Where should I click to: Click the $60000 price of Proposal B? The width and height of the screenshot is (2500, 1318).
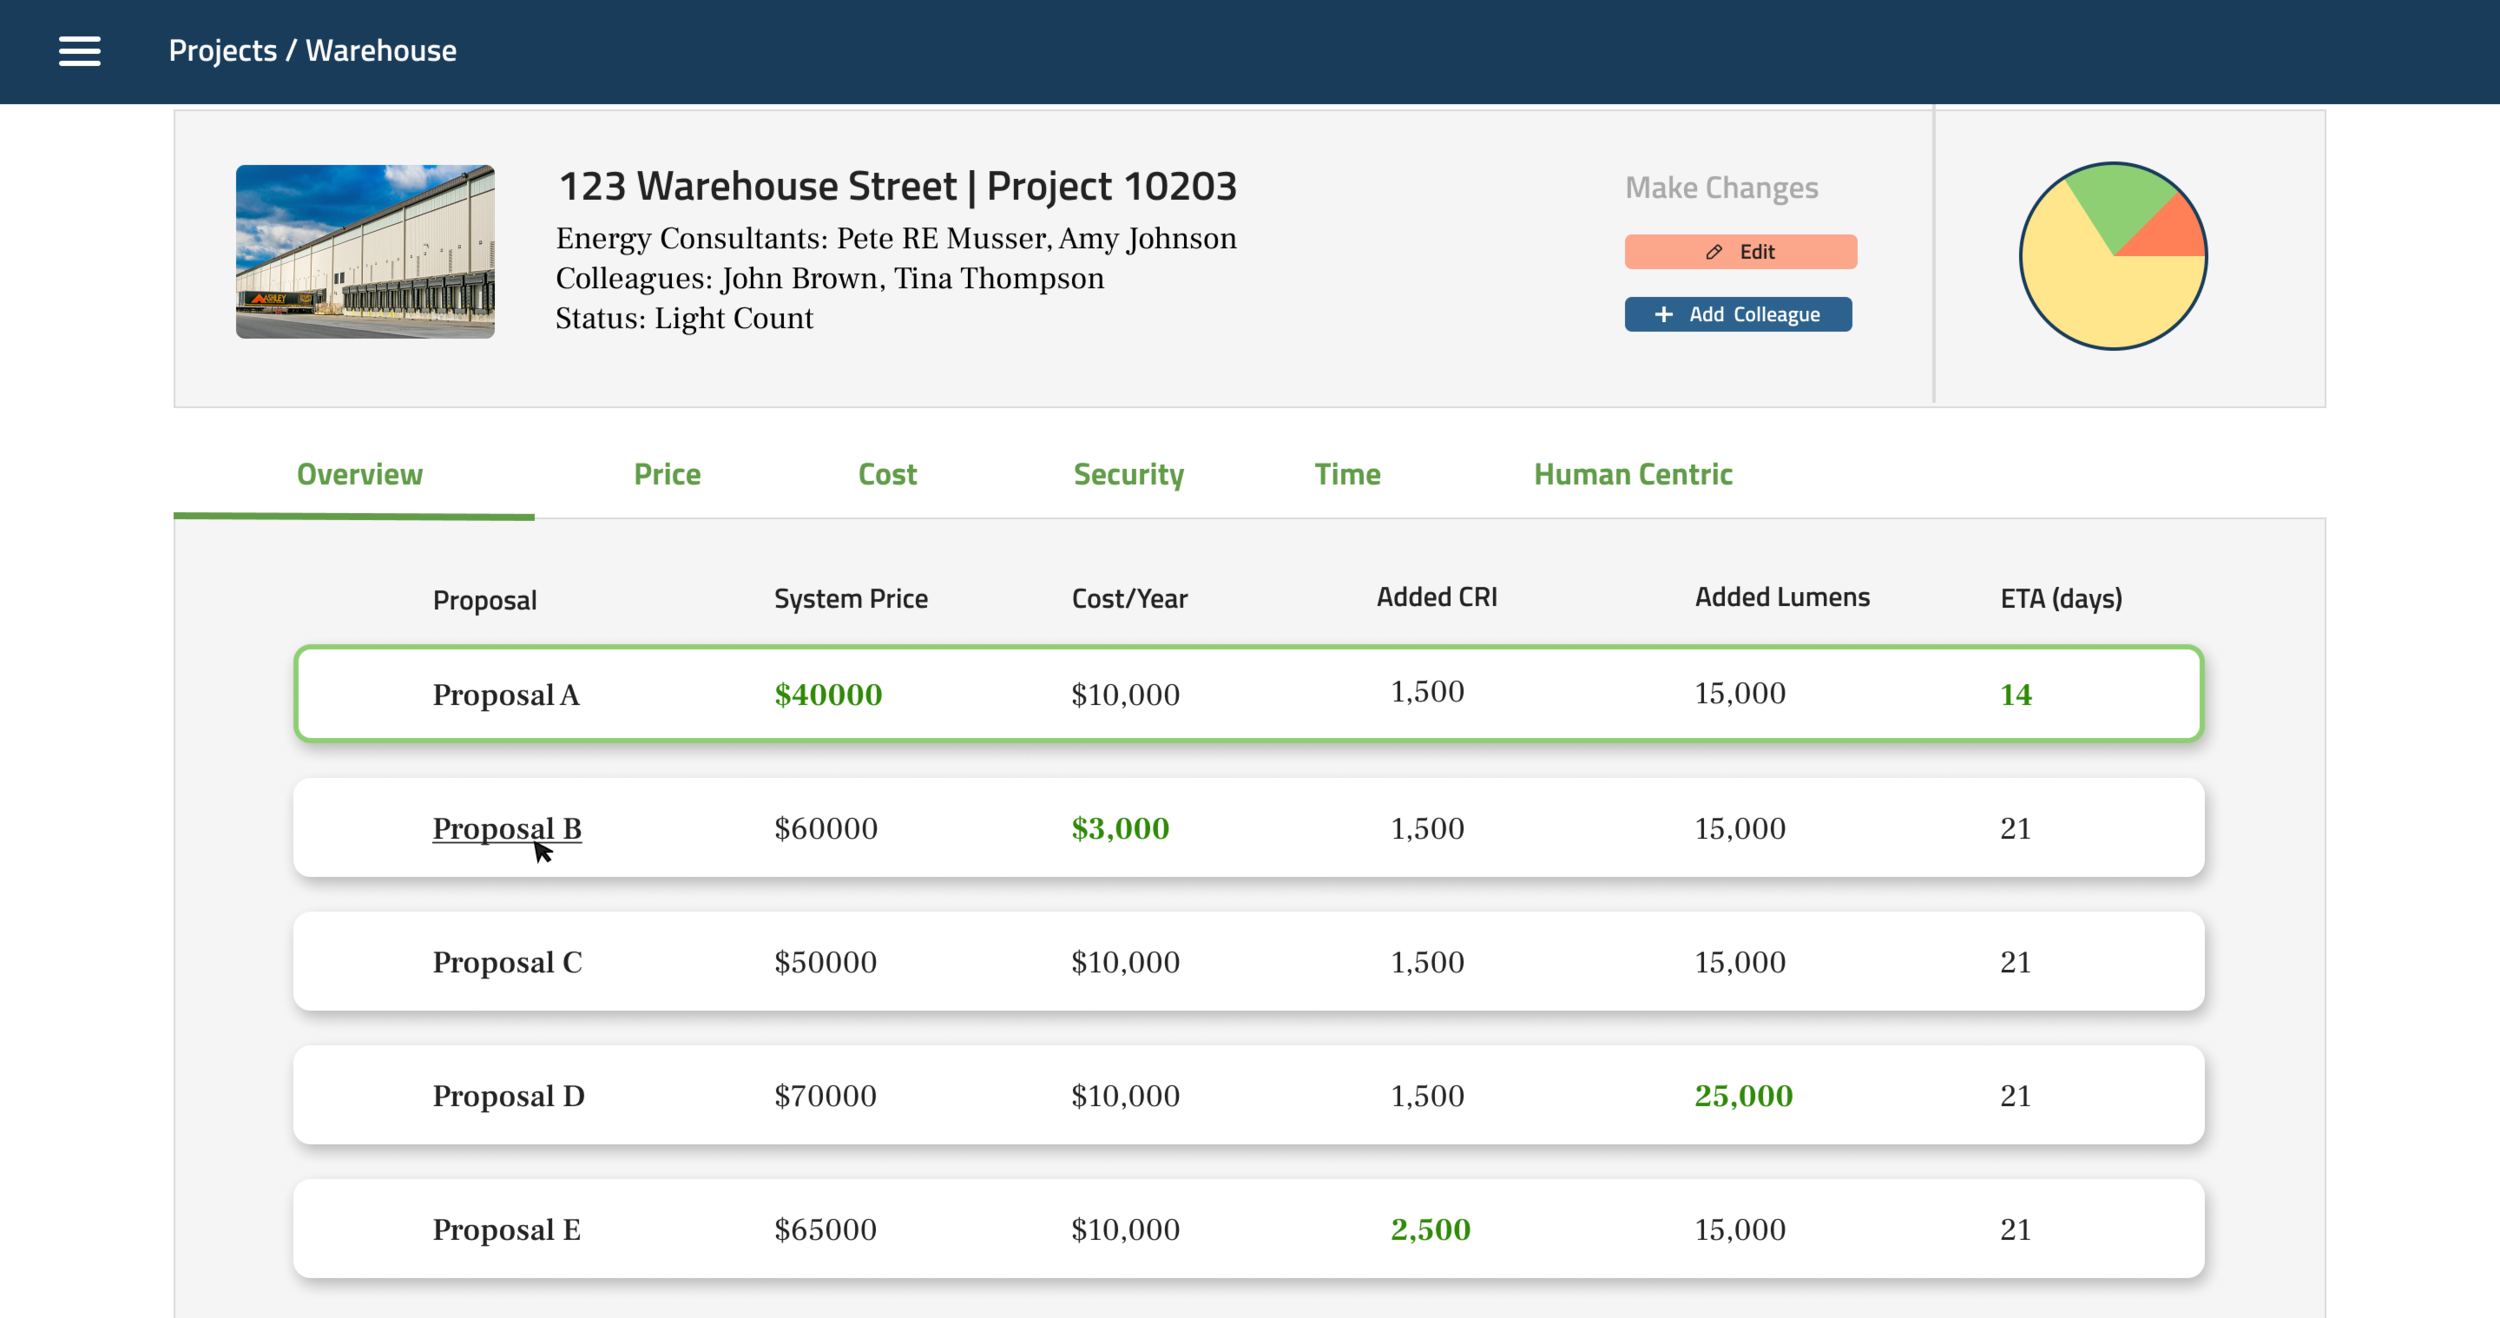pyautogui.click(x=826, y=829)
